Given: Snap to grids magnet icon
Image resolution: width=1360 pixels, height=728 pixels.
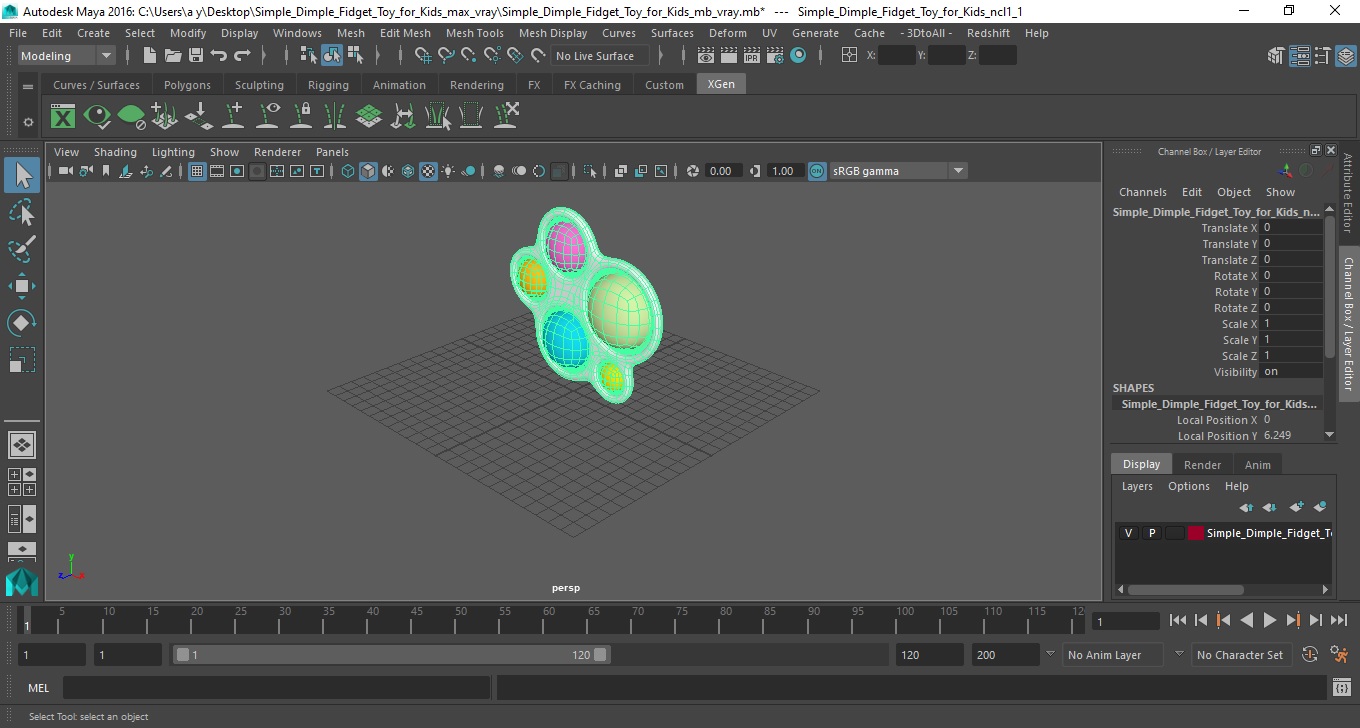Looking at the screenshot, I should [422, 56].
